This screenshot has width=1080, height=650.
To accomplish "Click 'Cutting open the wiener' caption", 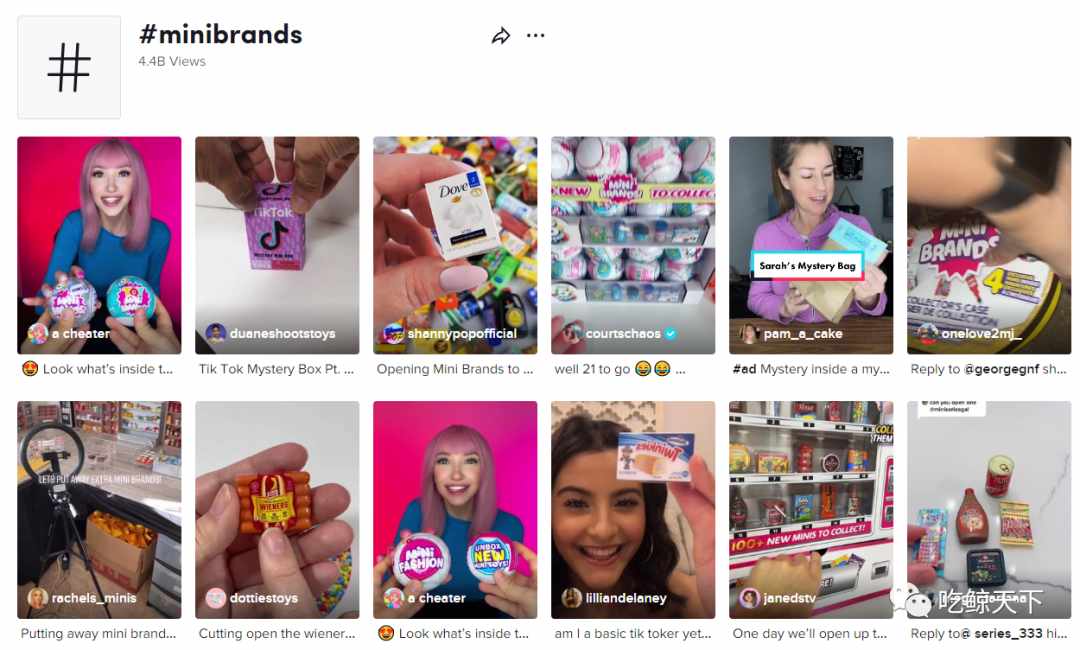I will [277, 633].
